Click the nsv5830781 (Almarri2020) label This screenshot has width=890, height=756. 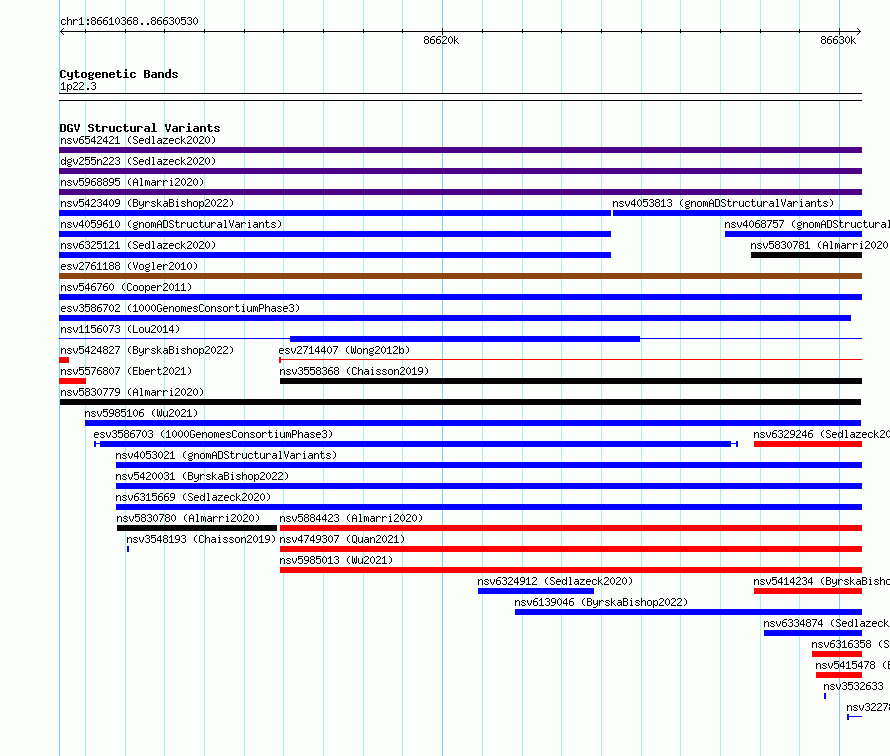[820, 245]
